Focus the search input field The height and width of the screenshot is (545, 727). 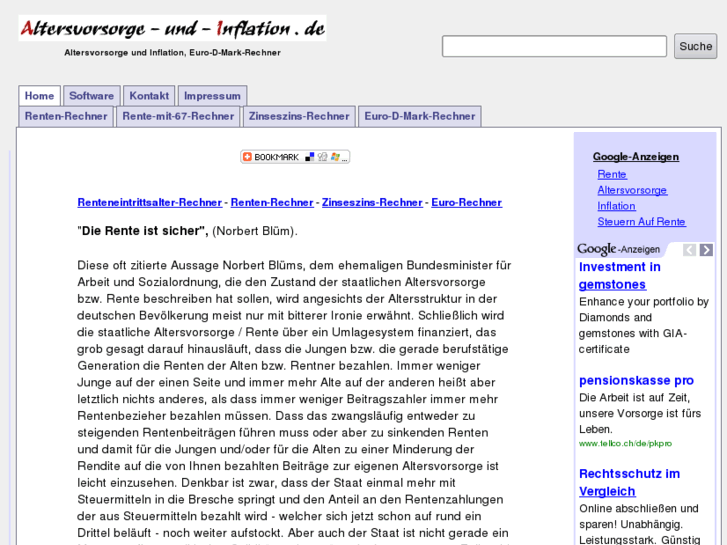click(x=554, y=46)
